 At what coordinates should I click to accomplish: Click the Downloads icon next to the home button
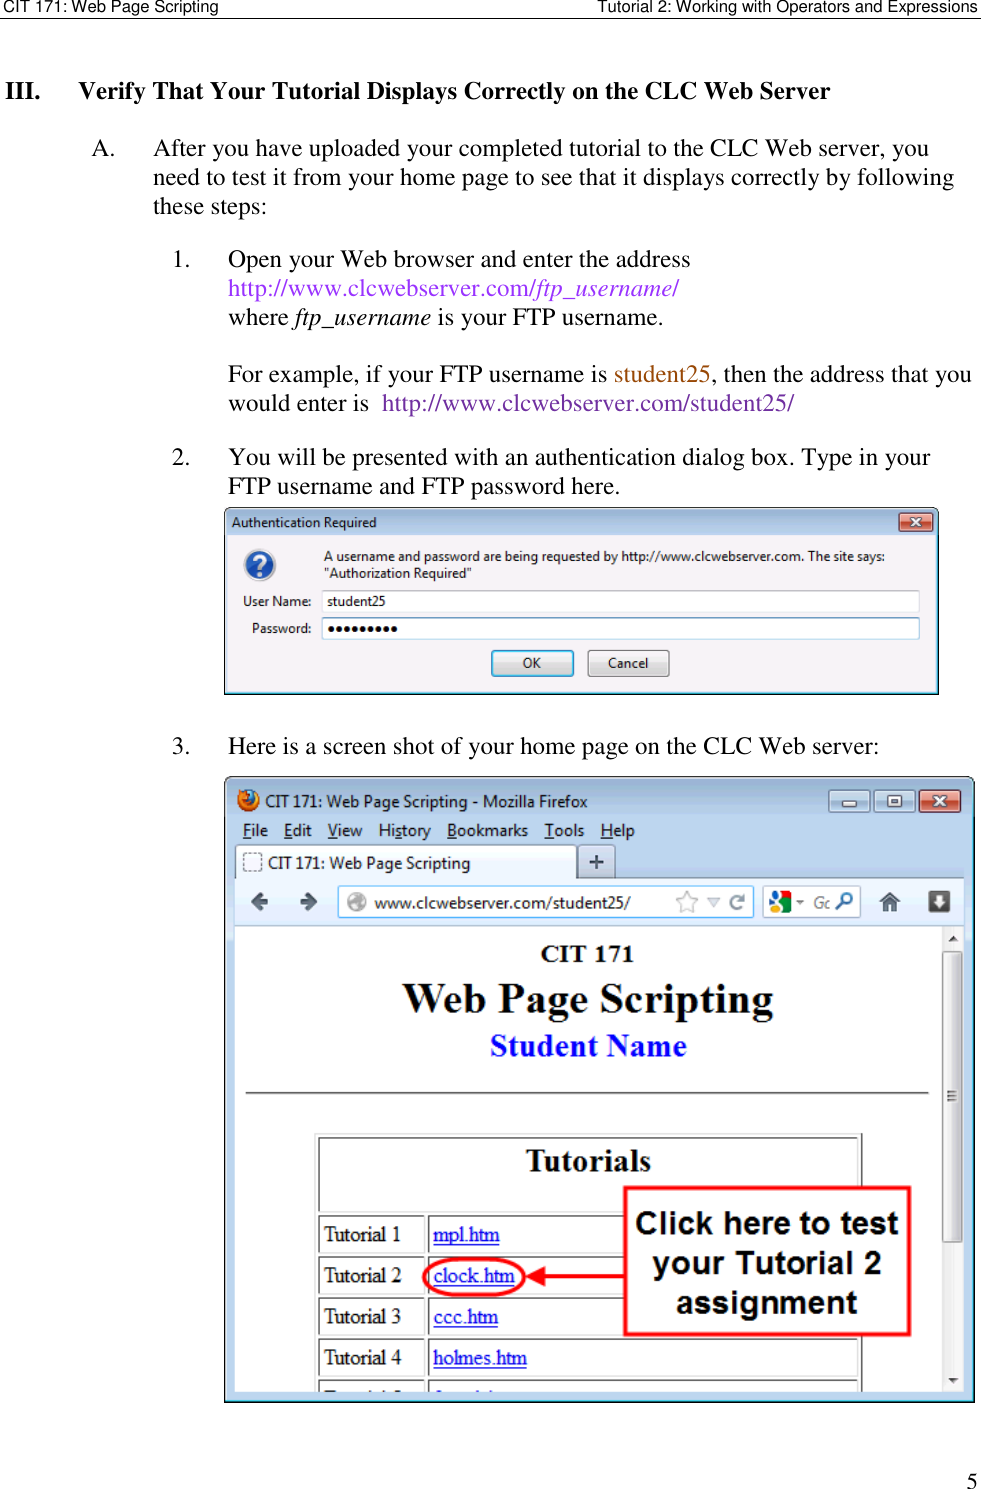point(938,901)
